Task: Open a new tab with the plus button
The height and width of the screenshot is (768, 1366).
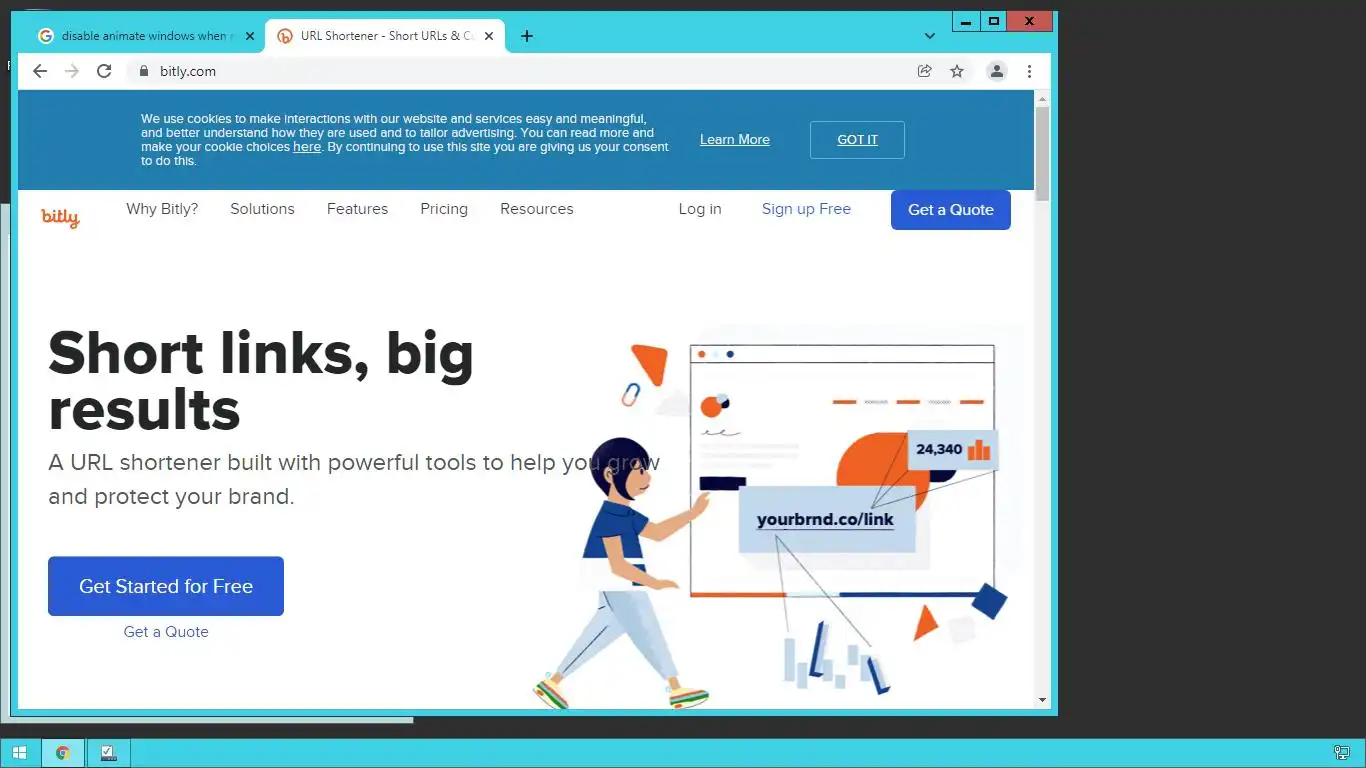Action: pos(527,36)
